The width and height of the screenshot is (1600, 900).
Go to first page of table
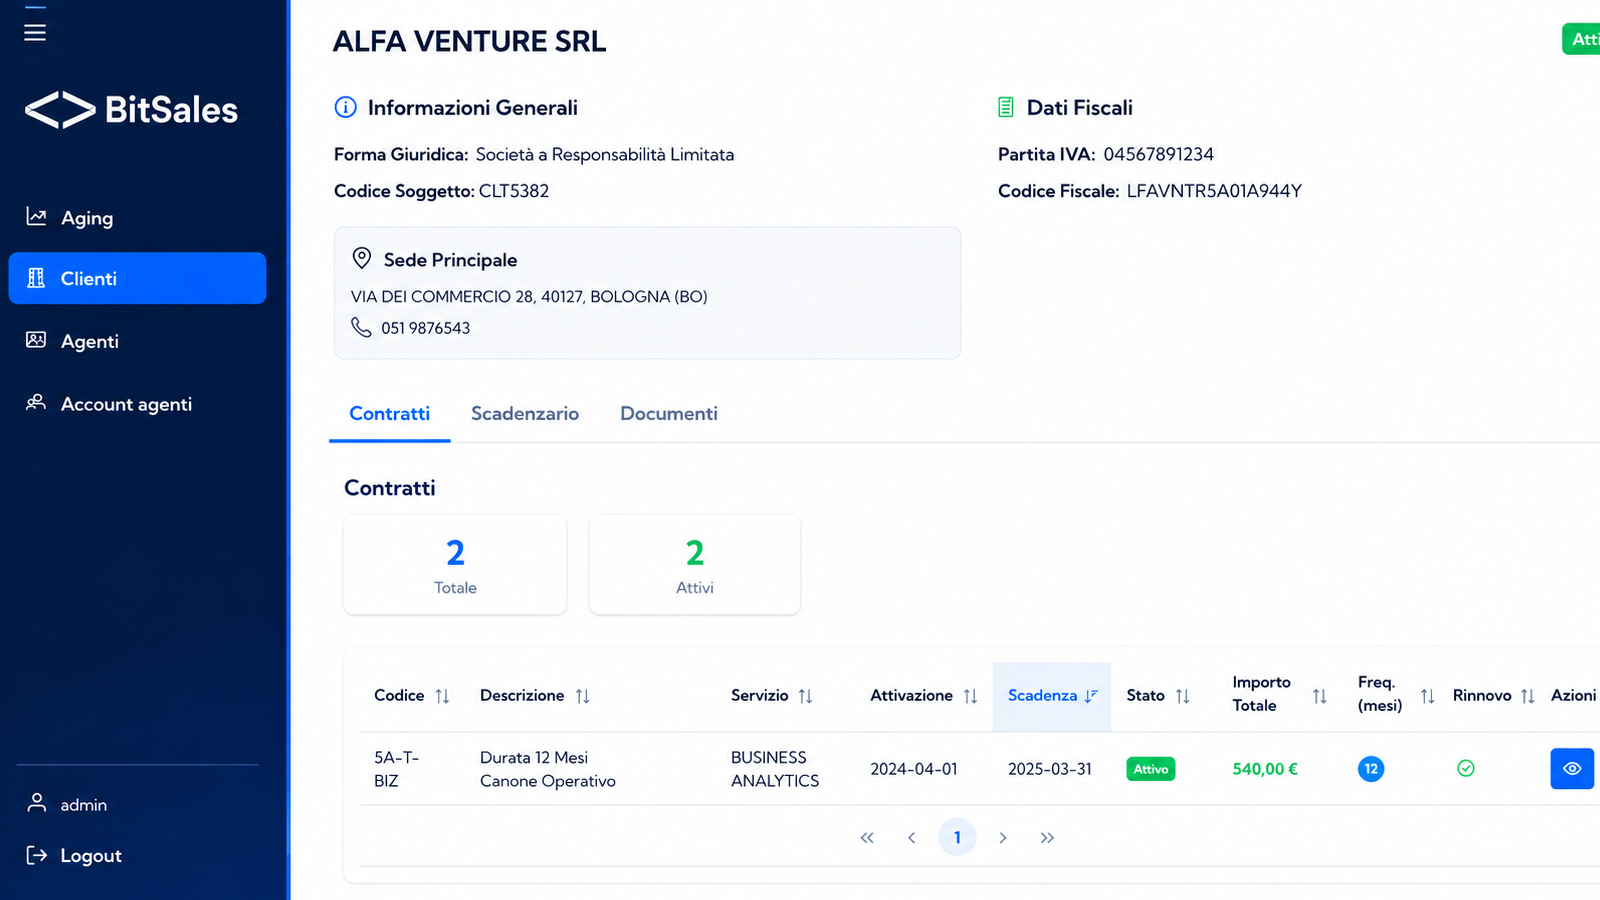pyautogui.click(x=867, y=838)
